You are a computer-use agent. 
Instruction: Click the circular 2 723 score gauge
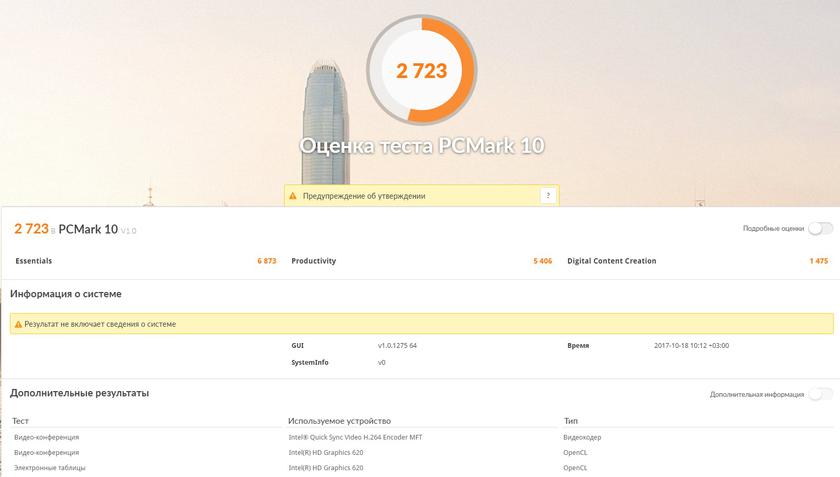point(421,70)
